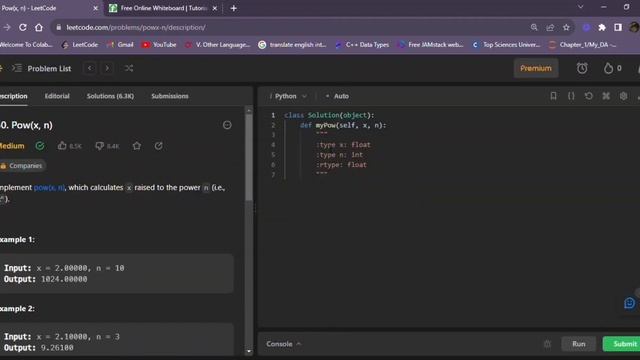The image size is (640, 360).
Task: Reload the page with browser refresh icon
Action: [x=23, y=27]
